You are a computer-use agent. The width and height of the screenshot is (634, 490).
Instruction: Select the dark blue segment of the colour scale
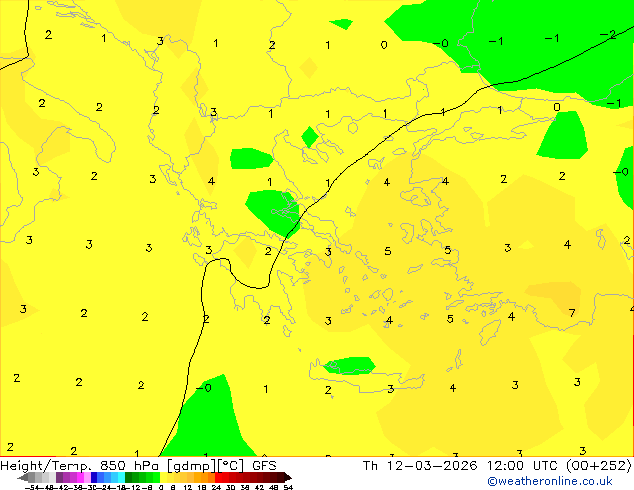pyautogui.click(x=94, y=478)
